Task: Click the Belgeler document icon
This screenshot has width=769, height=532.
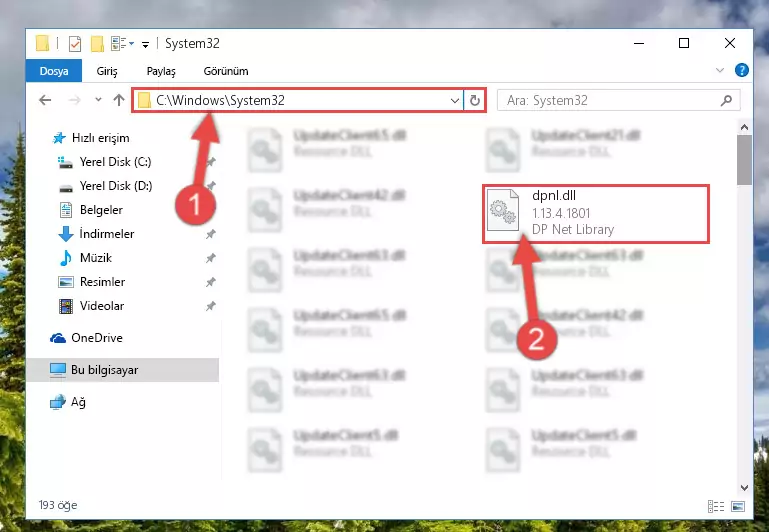Action: coord(66,210)
